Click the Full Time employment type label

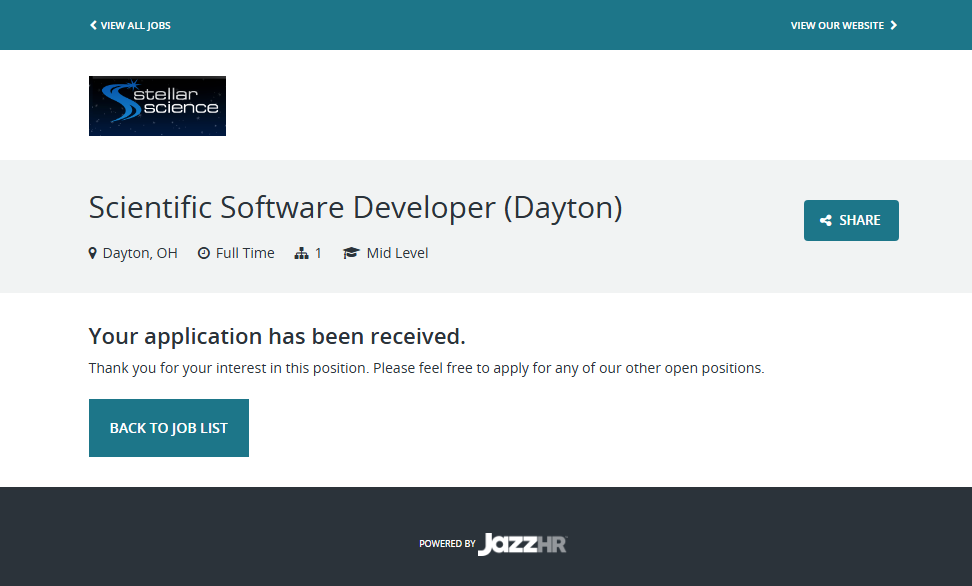point(245,253)
